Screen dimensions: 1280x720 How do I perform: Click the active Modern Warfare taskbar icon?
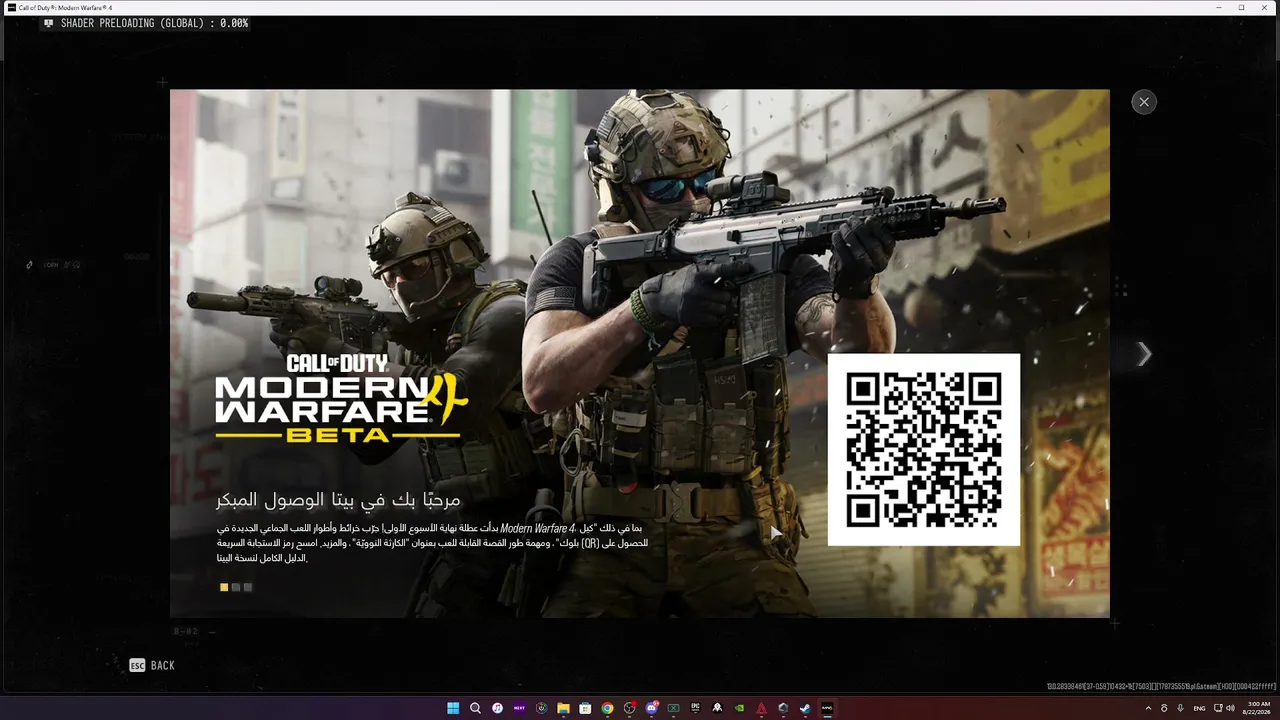827,708
